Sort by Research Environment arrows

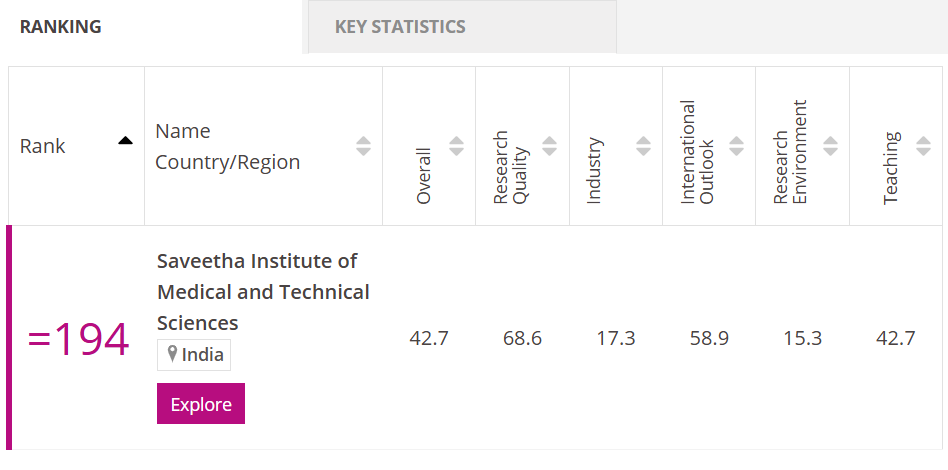click(x=830, y=146)
